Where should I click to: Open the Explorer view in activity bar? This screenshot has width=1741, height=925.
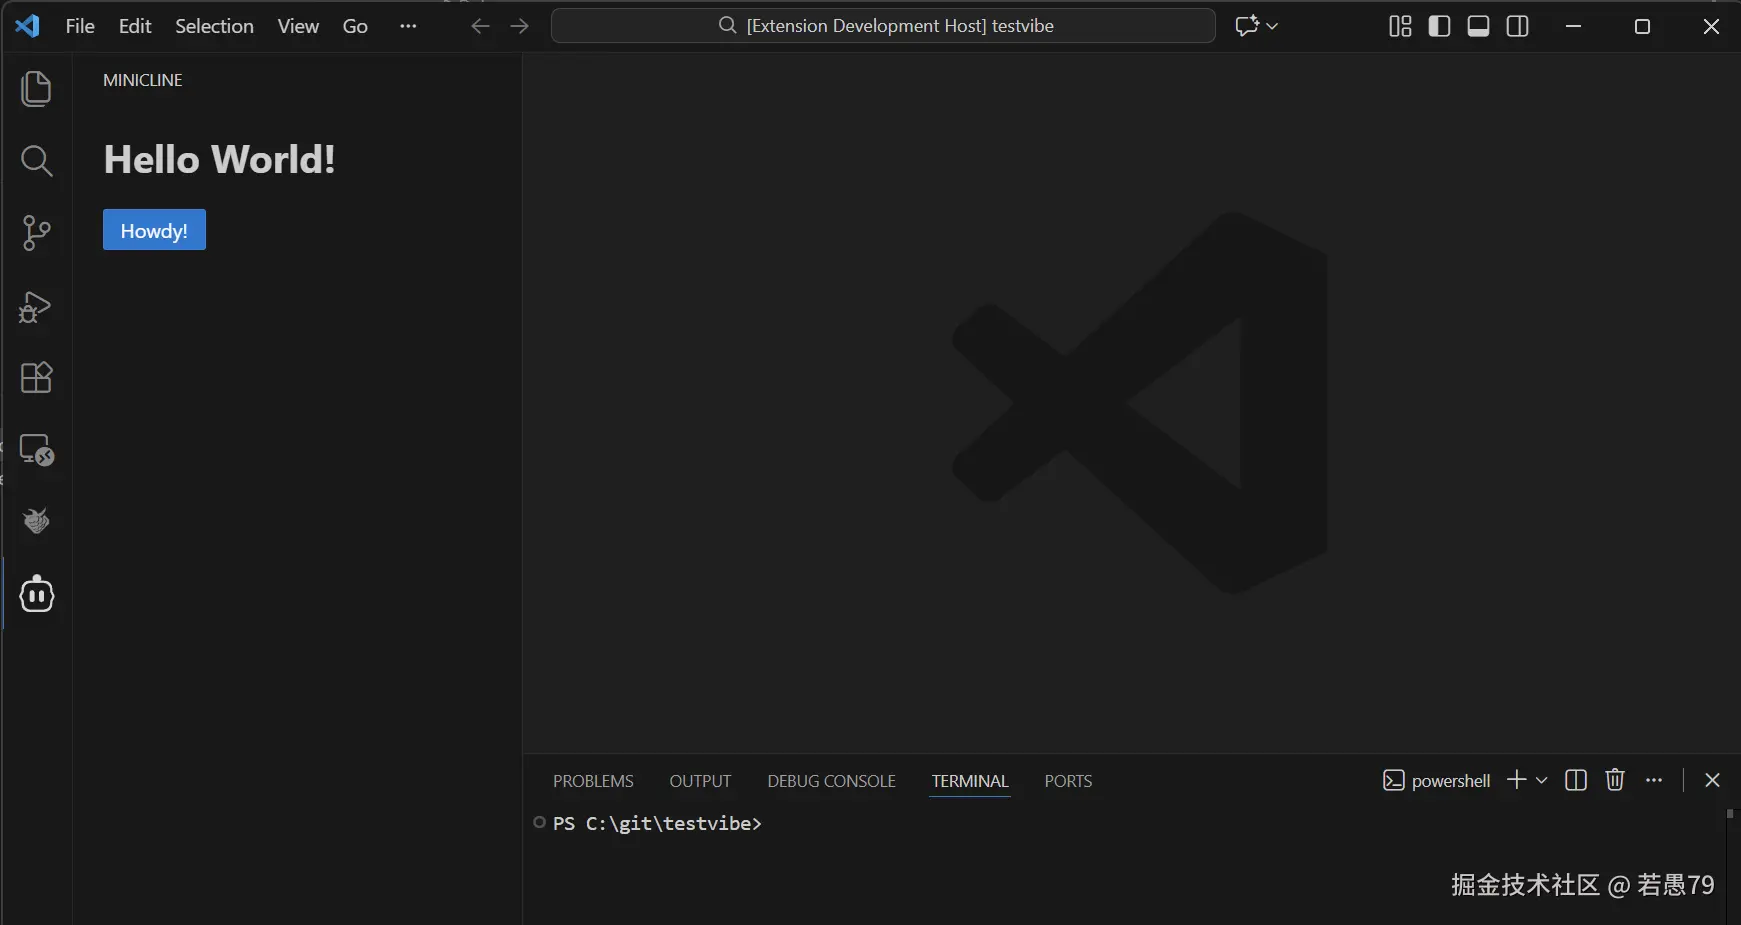click(36, 89)
